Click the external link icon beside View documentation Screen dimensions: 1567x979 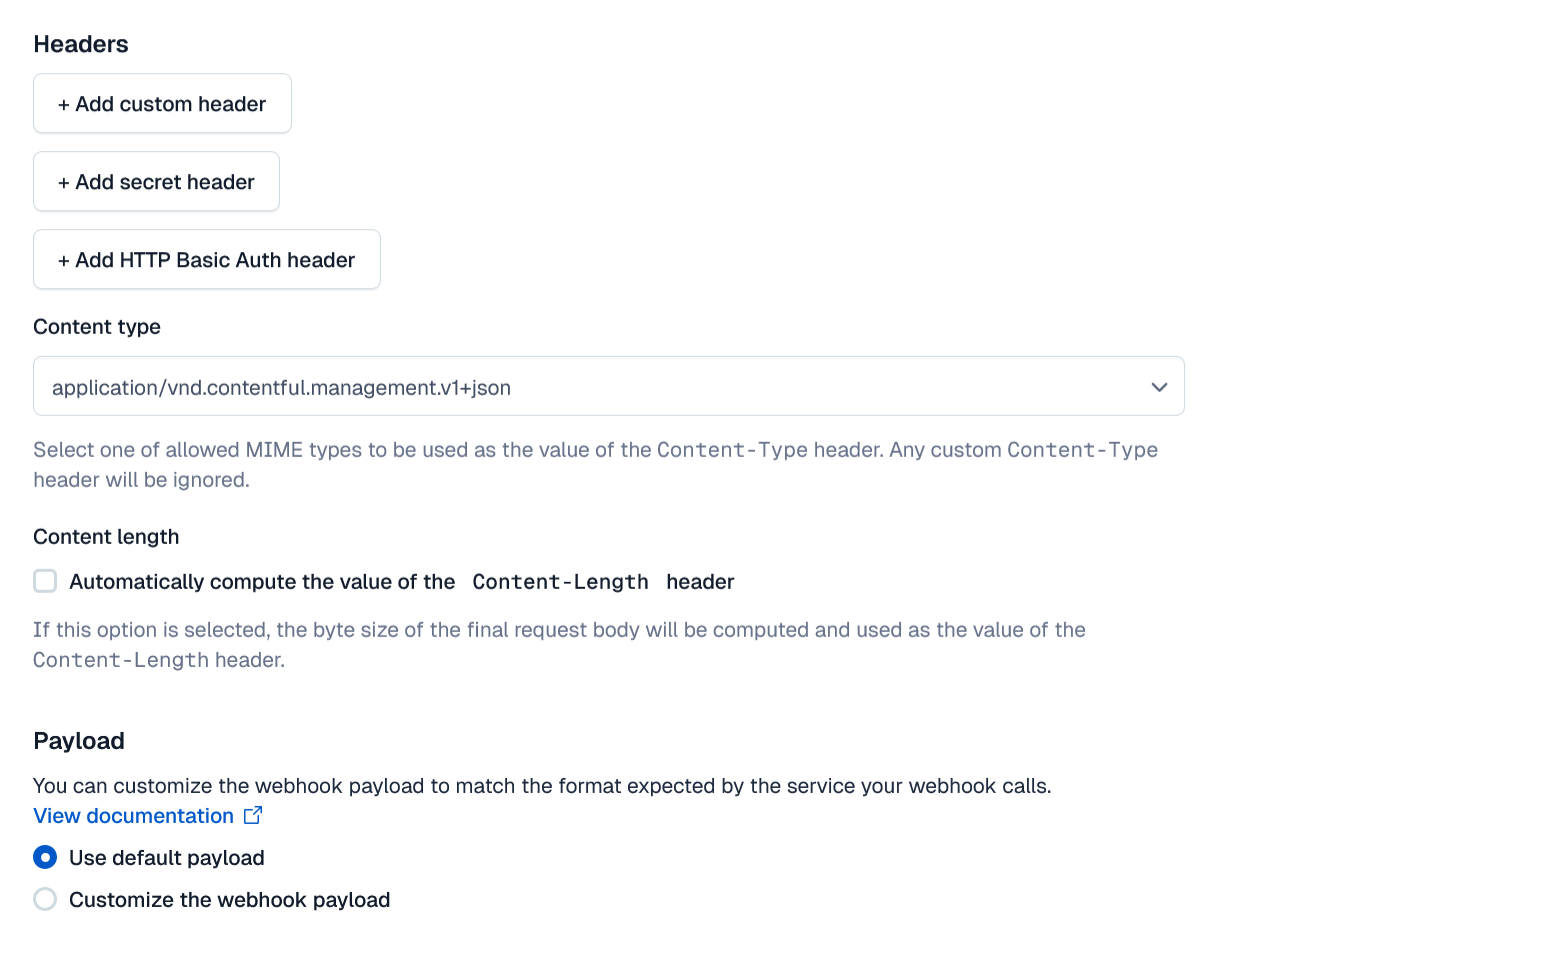click(251, 815)
